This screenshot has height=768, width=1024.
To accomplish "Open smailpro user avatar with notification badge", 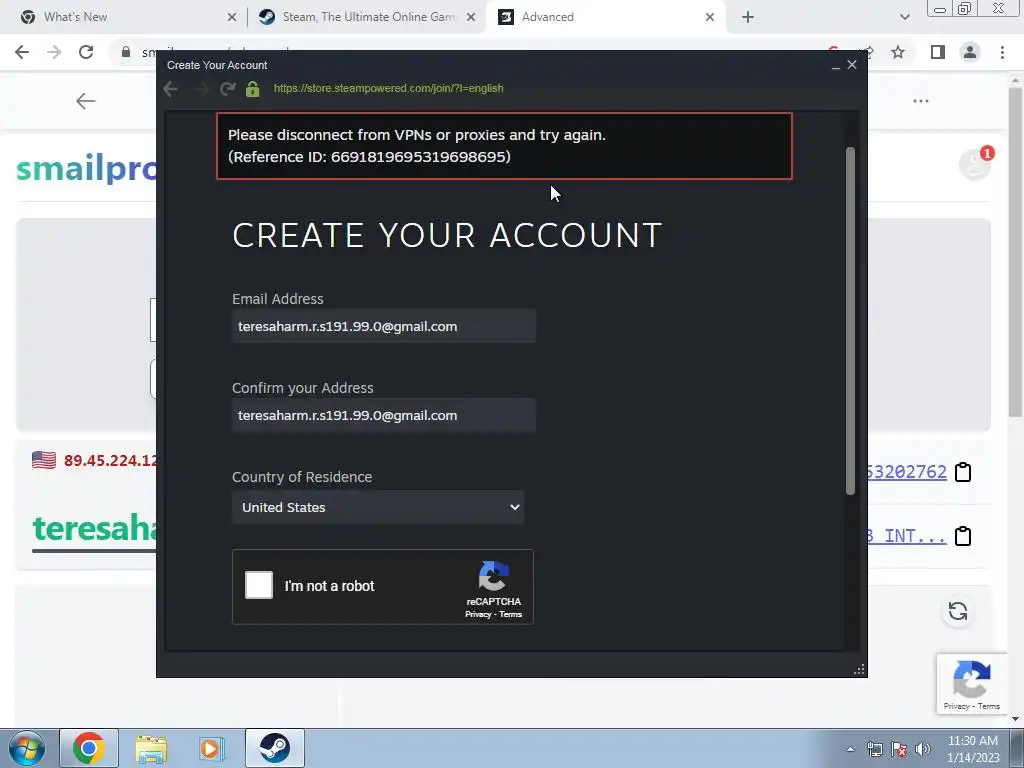I will (x=975, y=163).
